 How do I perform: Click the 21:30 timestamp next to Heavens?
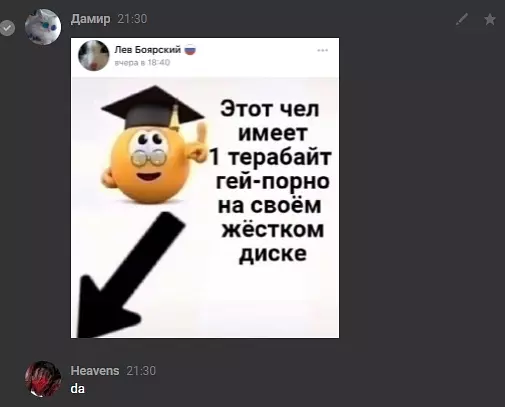(141, 371)
